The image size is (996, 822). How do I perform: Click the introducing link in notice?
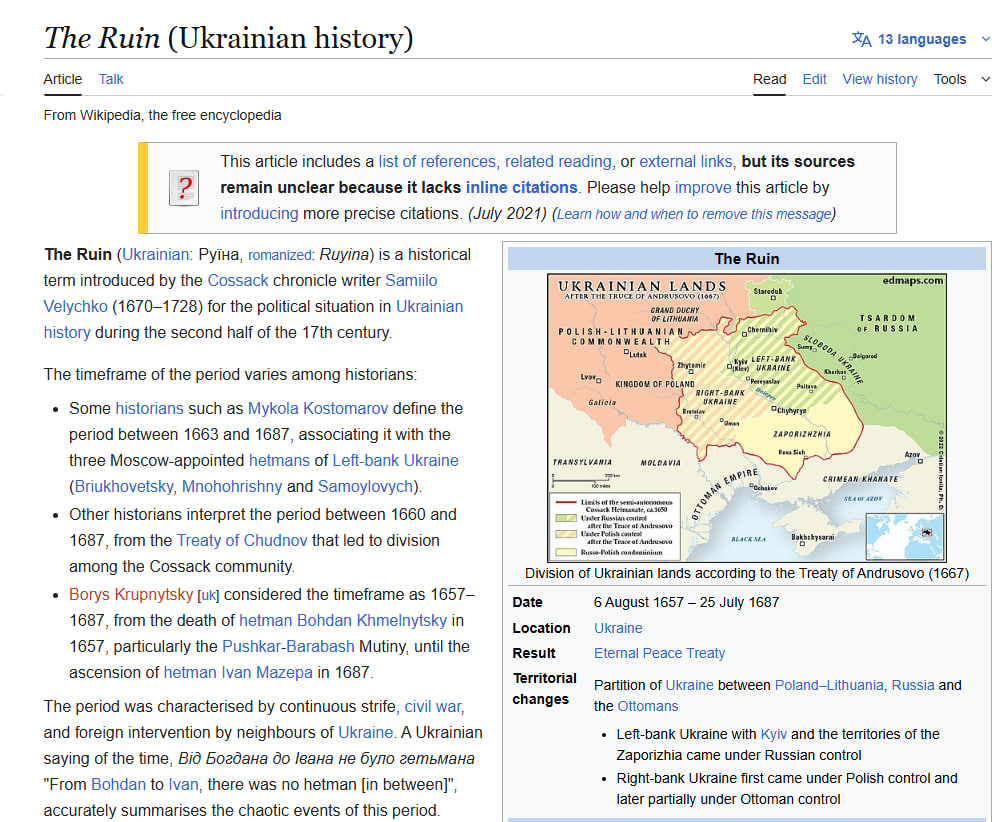tap(259, 213)
